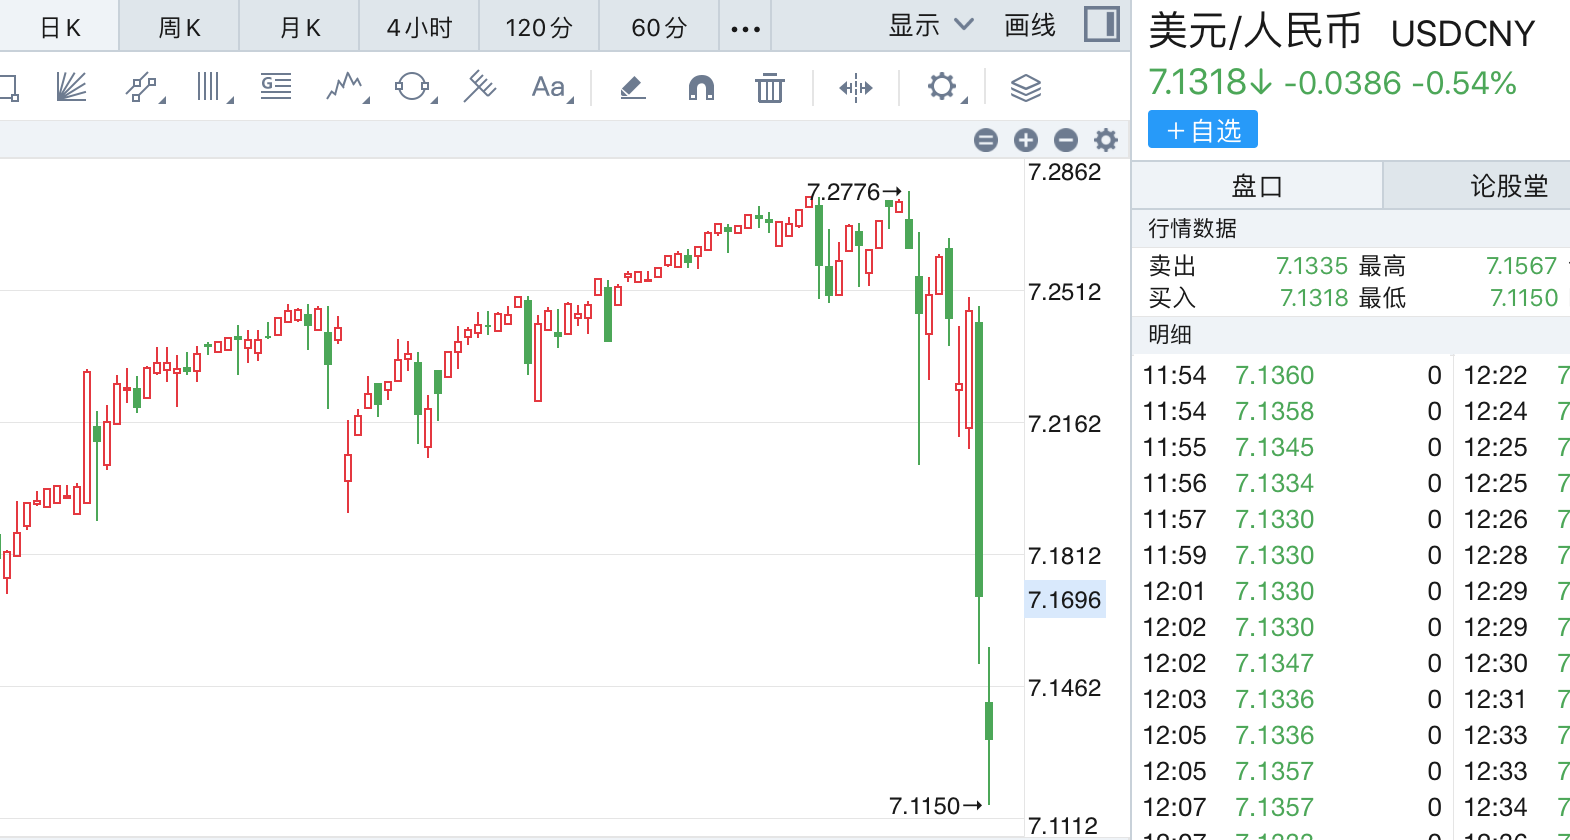
Task: Toggle the magnet snap mode
Action: click(x=701, y=88)
